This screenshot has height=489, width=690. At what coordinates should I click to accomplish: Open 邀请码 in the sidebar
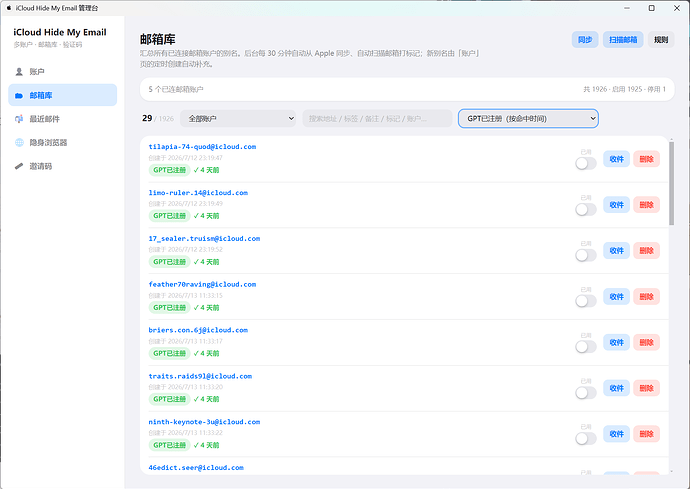62,166
